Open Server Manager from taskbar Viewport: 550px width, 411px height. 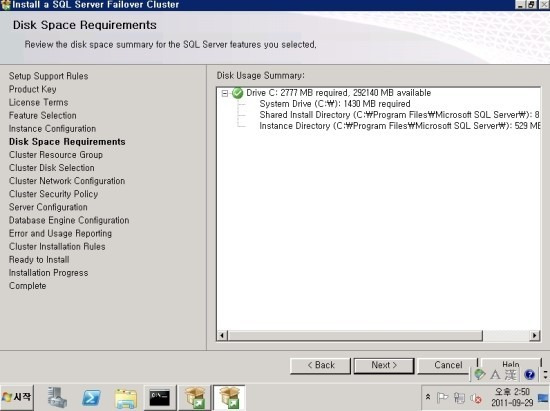(57, 398)
